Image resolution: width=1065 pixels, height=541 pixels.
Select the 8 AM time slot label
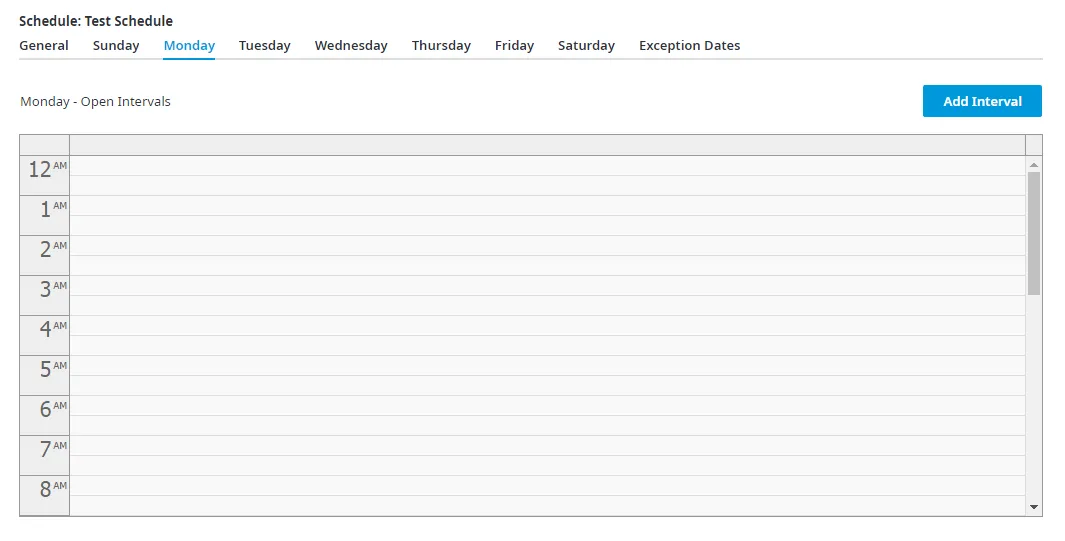point(45,496)
